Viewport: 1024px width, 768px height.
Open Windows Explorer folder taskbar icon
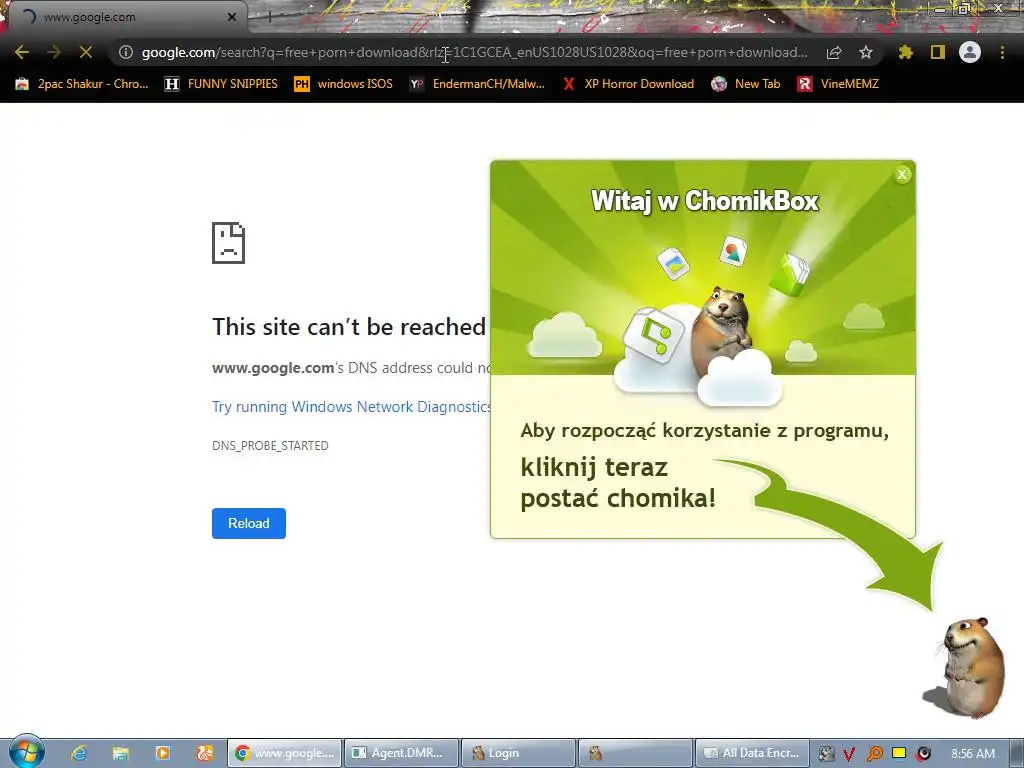point(121,753)
